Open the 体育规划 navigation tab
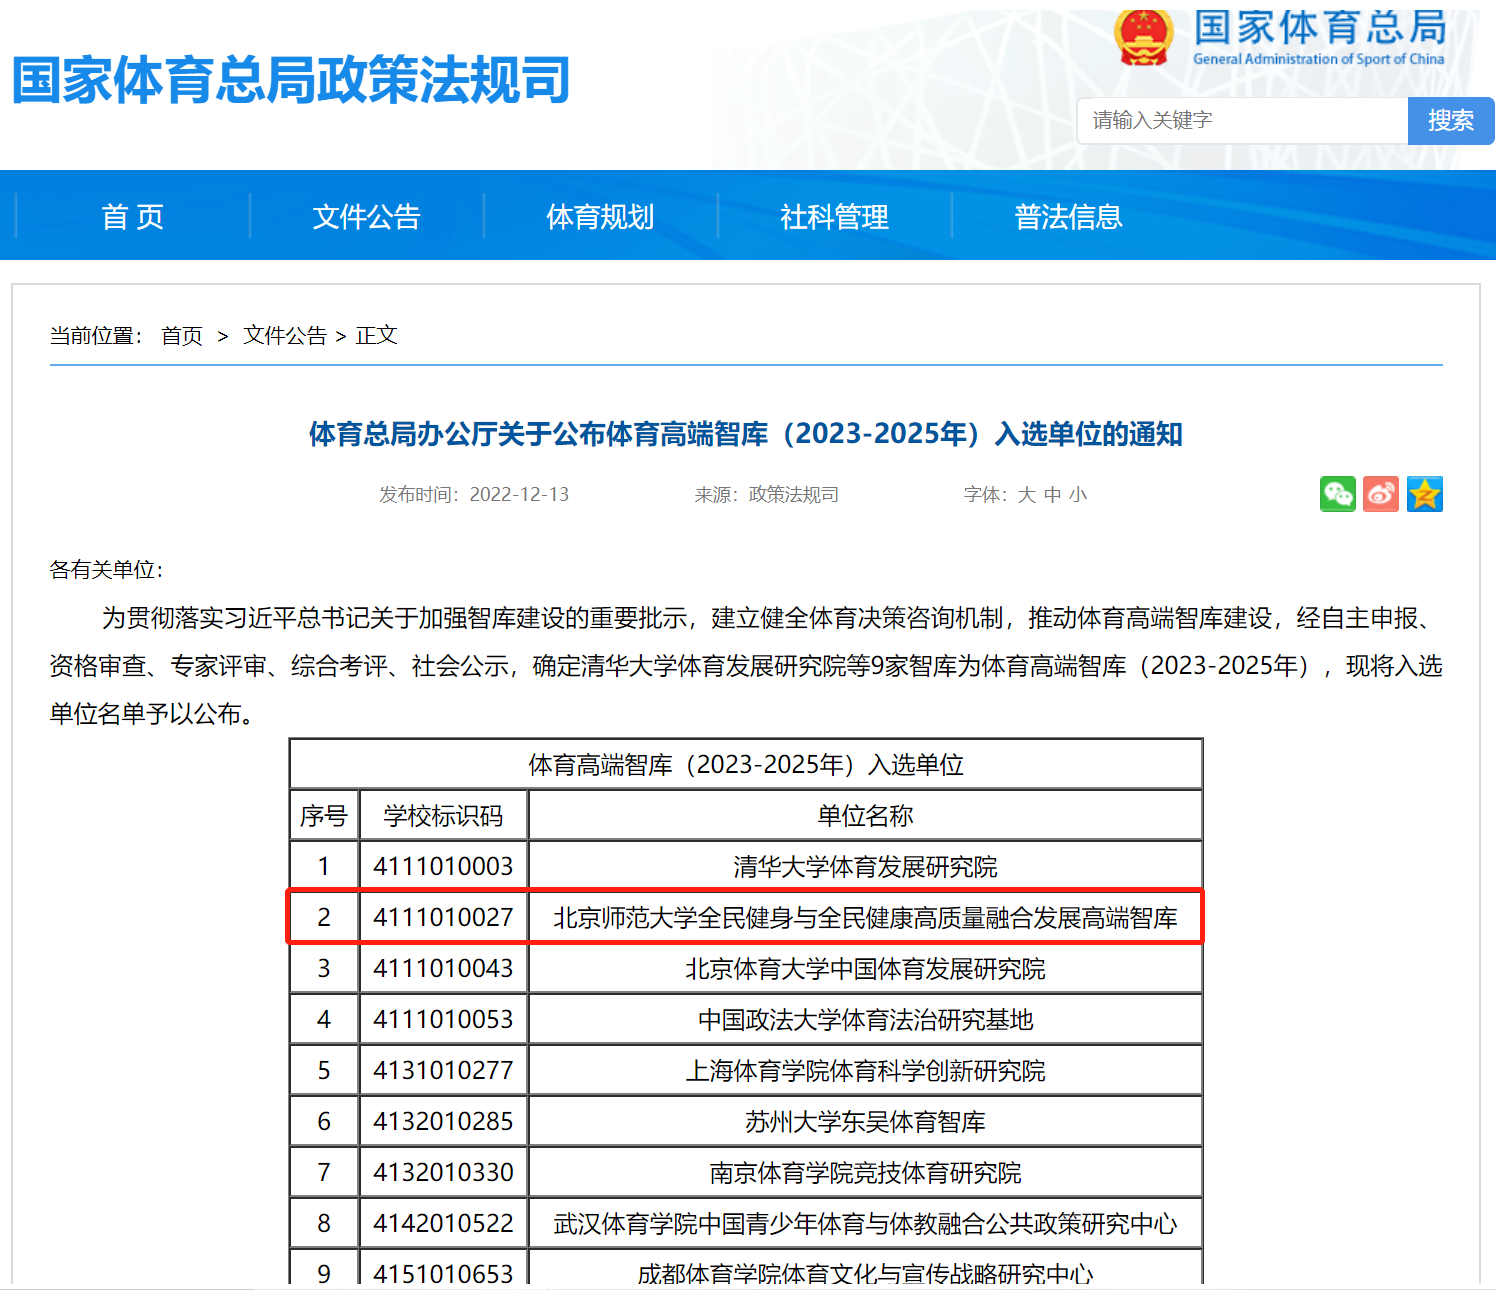Screen dimensions: 1496x1290 tap(601, 217)
